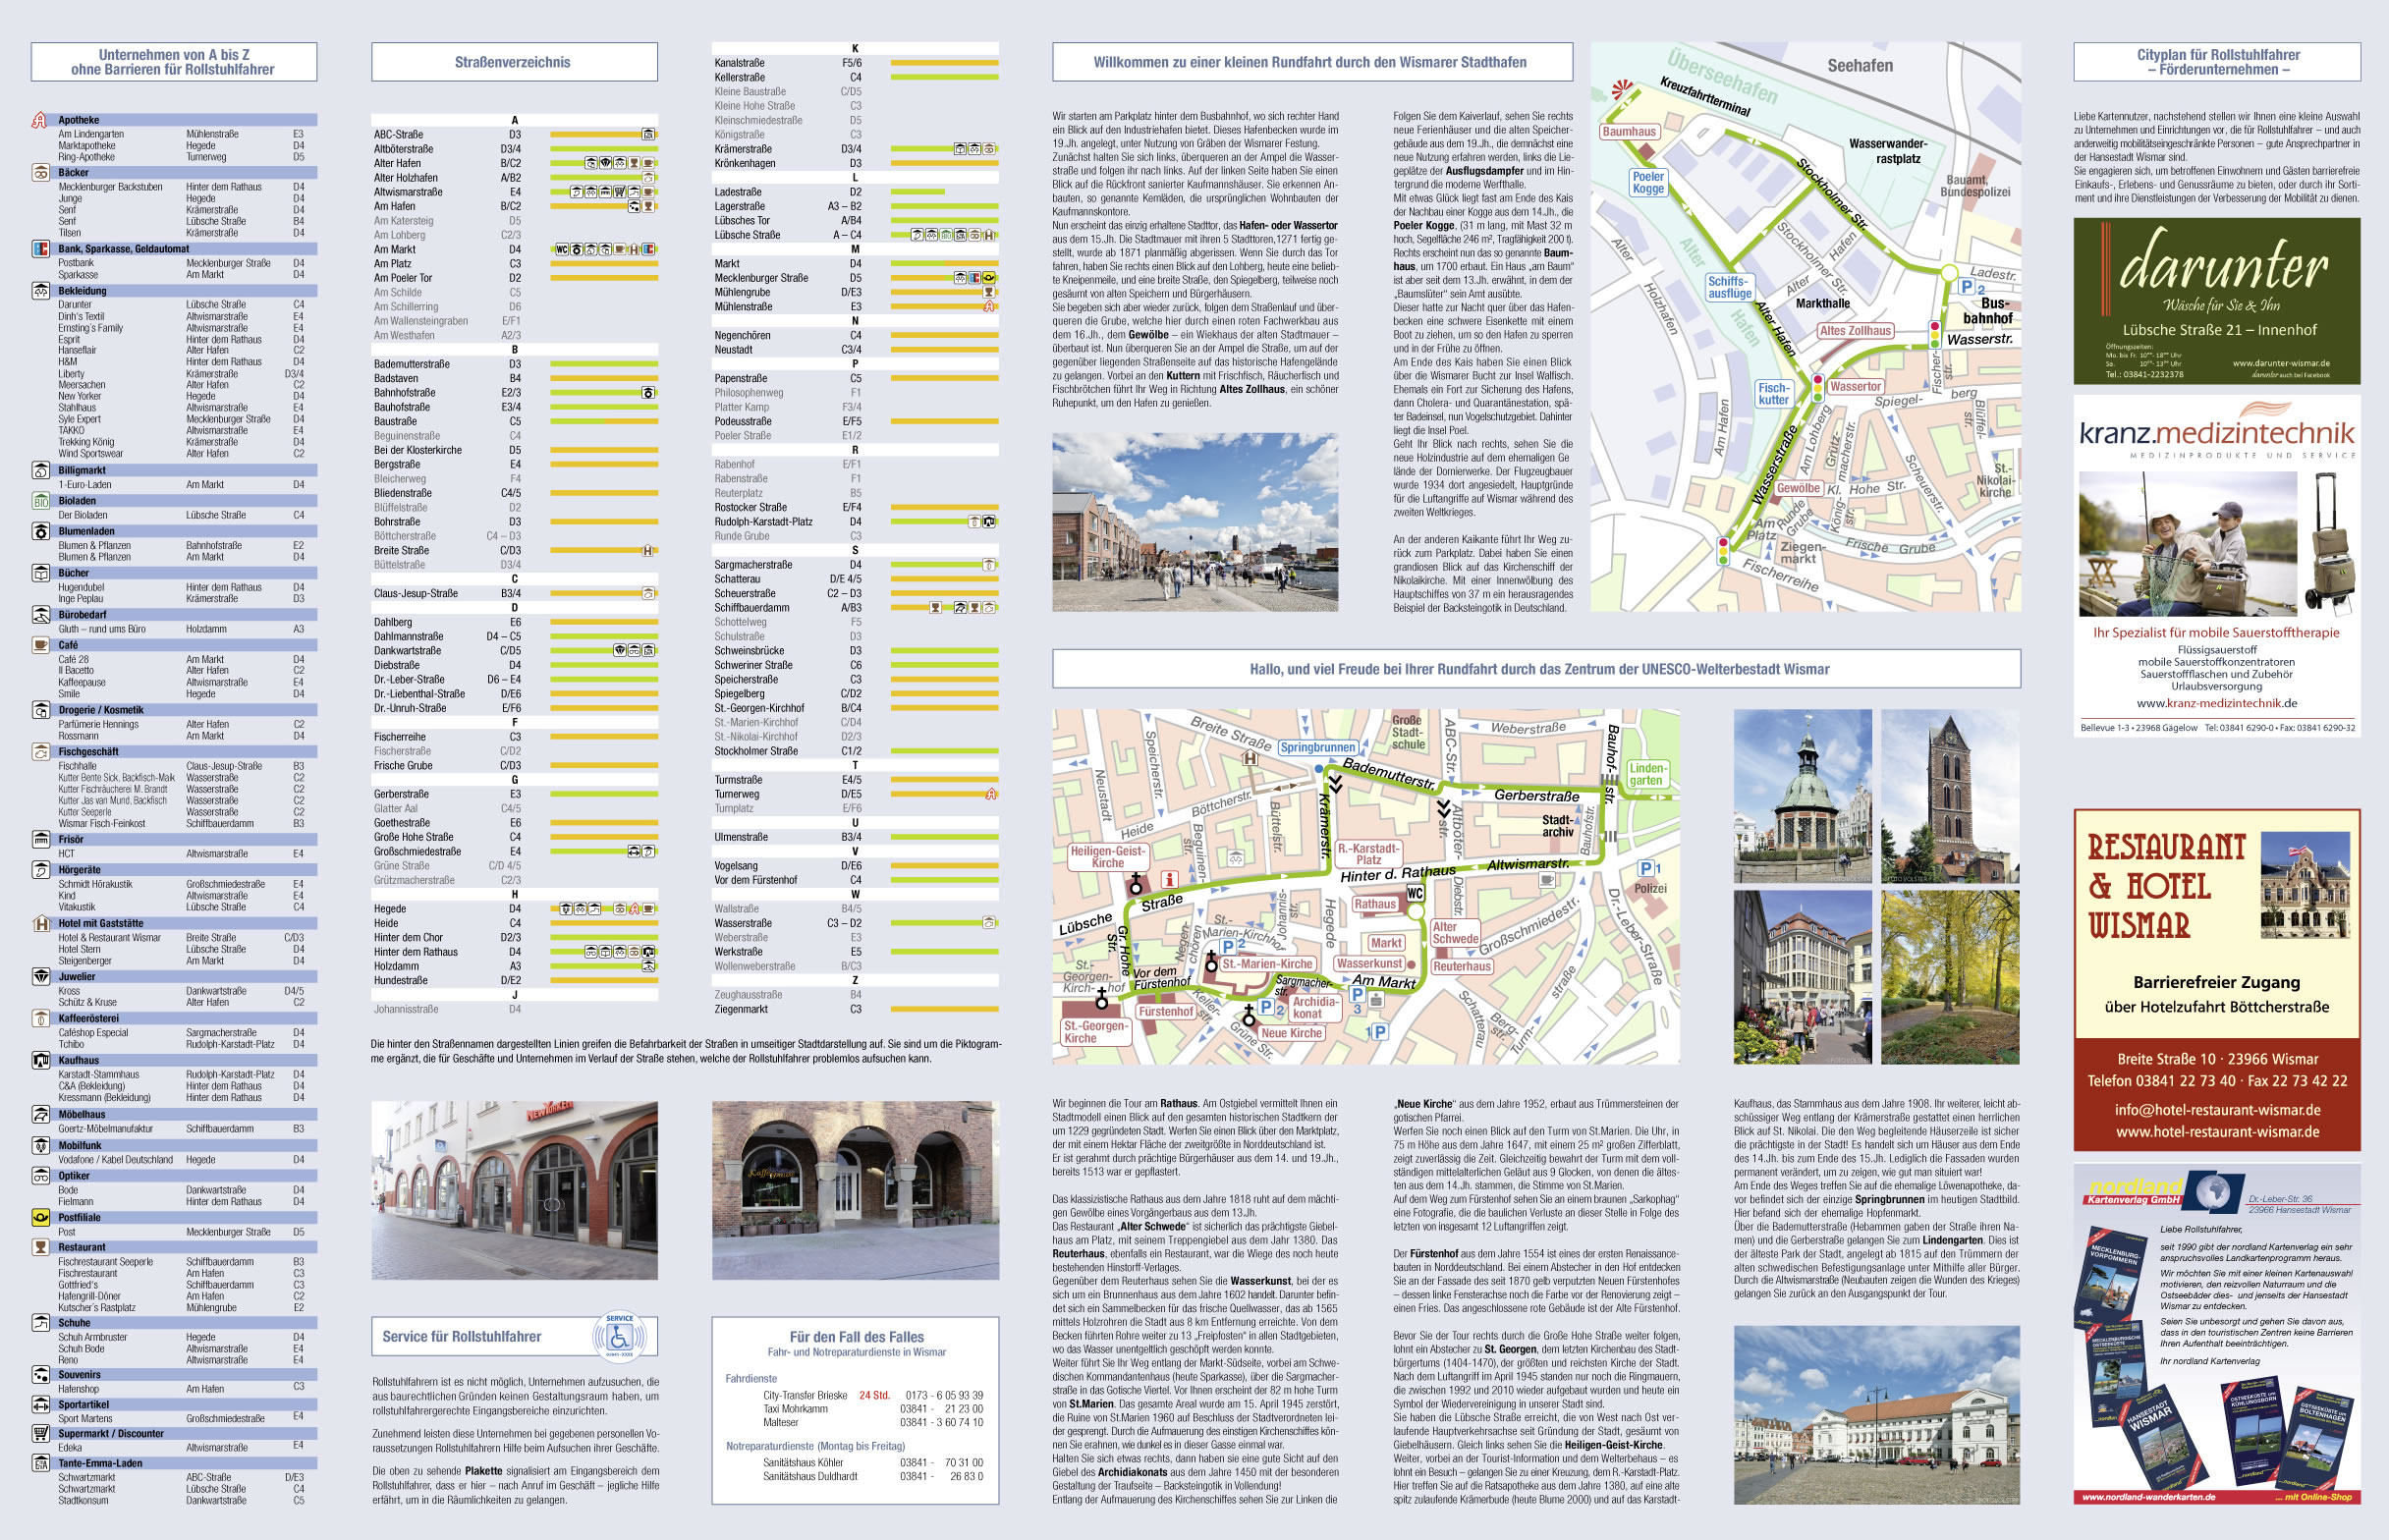Select the Bürobedarf office-supplies pictogram
The image size is (2389, 1540).
pyautogui.click(x=40, y=615)
